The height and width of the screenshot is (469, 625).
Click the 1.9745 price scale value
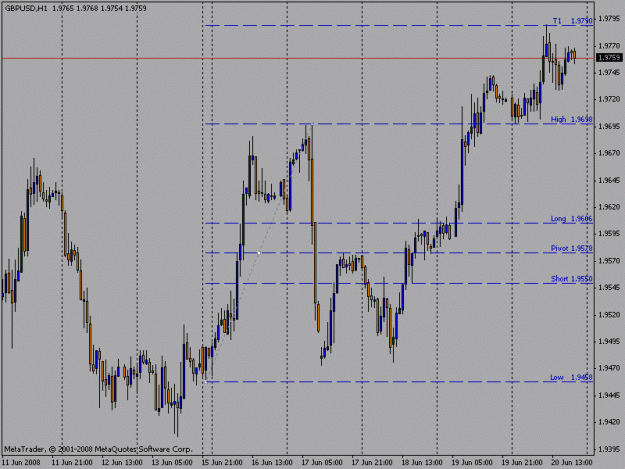coord(609,72)
